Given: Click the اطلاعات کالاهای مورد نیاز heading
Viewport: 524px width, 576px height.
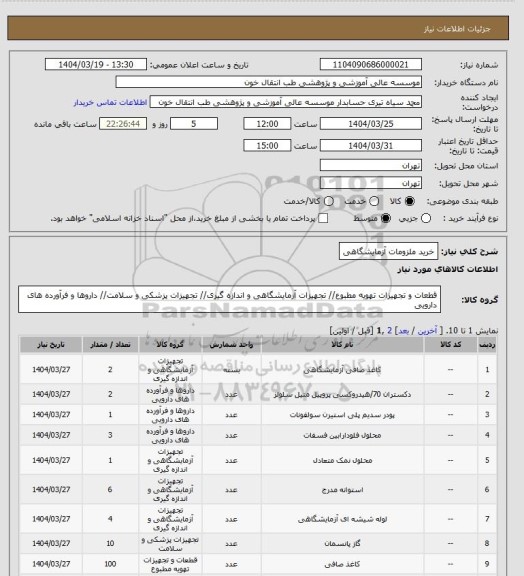Looking at the screenshot, I should click(448, 269).
